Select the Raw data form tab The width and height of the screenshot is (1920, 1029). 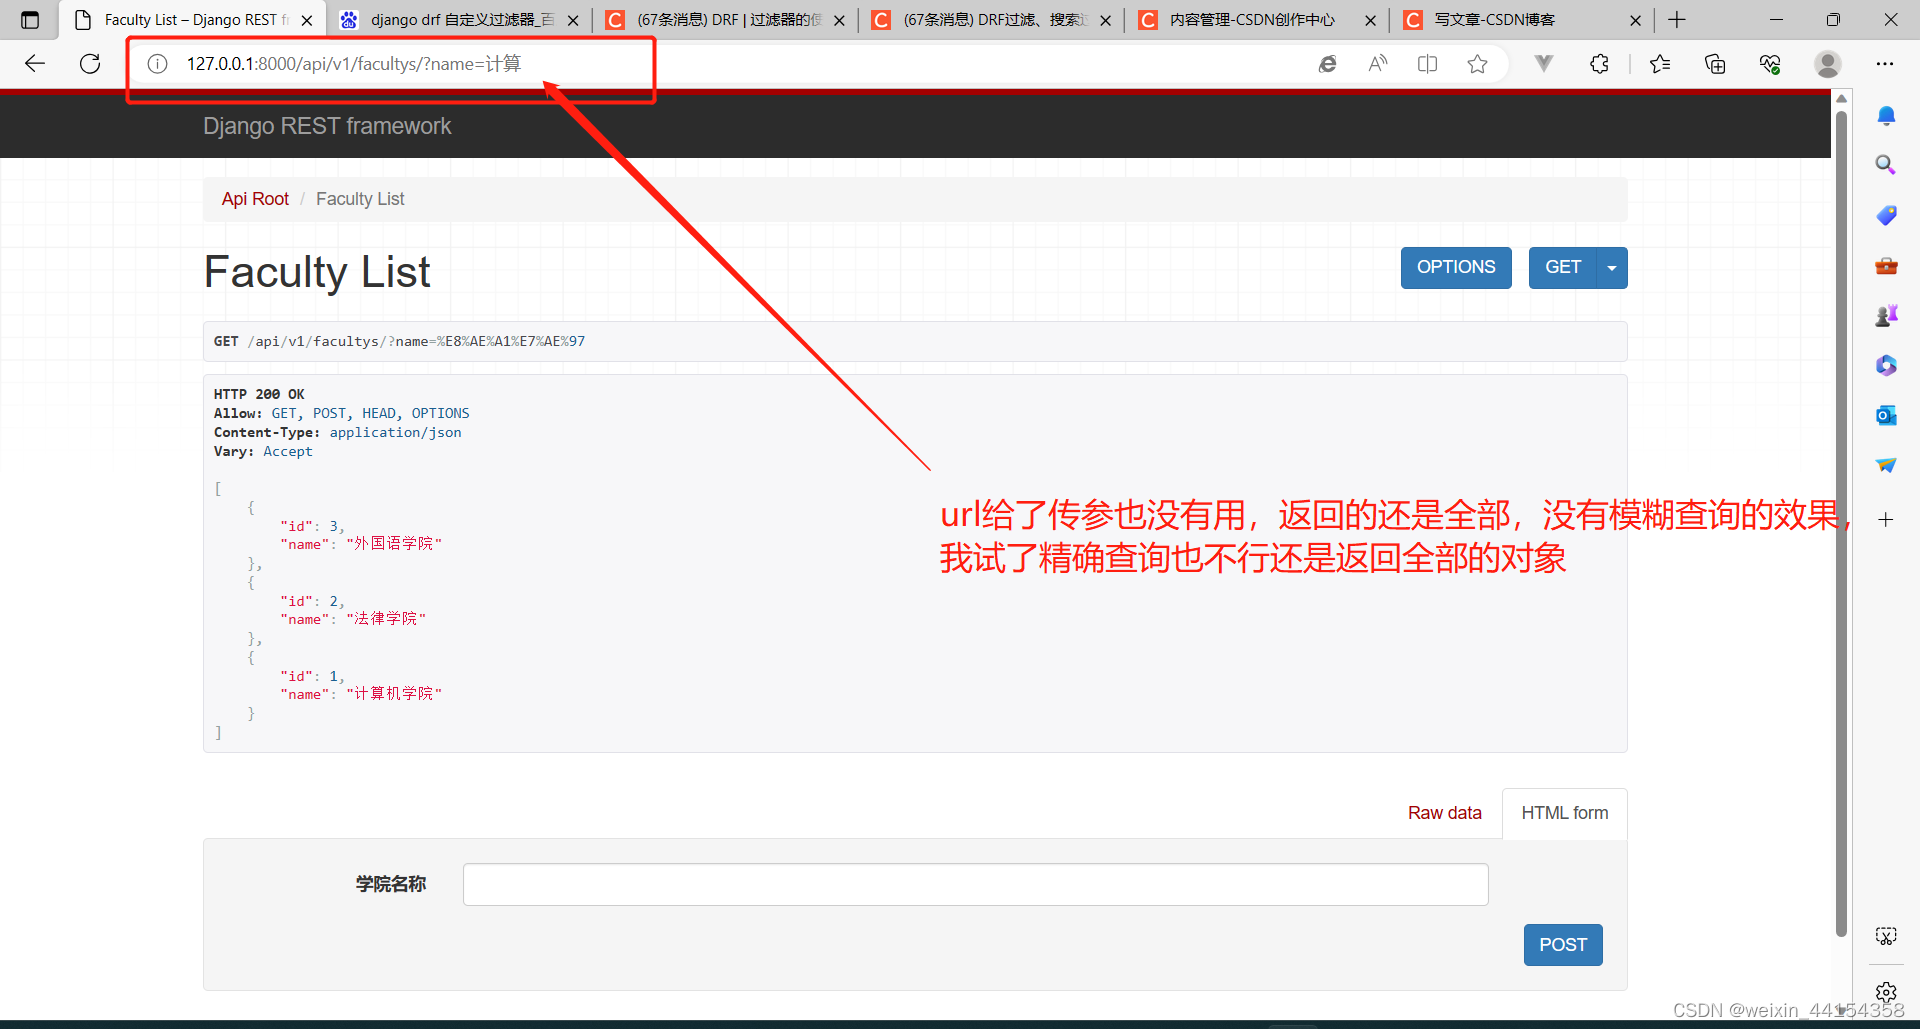tap(1445, 813)
